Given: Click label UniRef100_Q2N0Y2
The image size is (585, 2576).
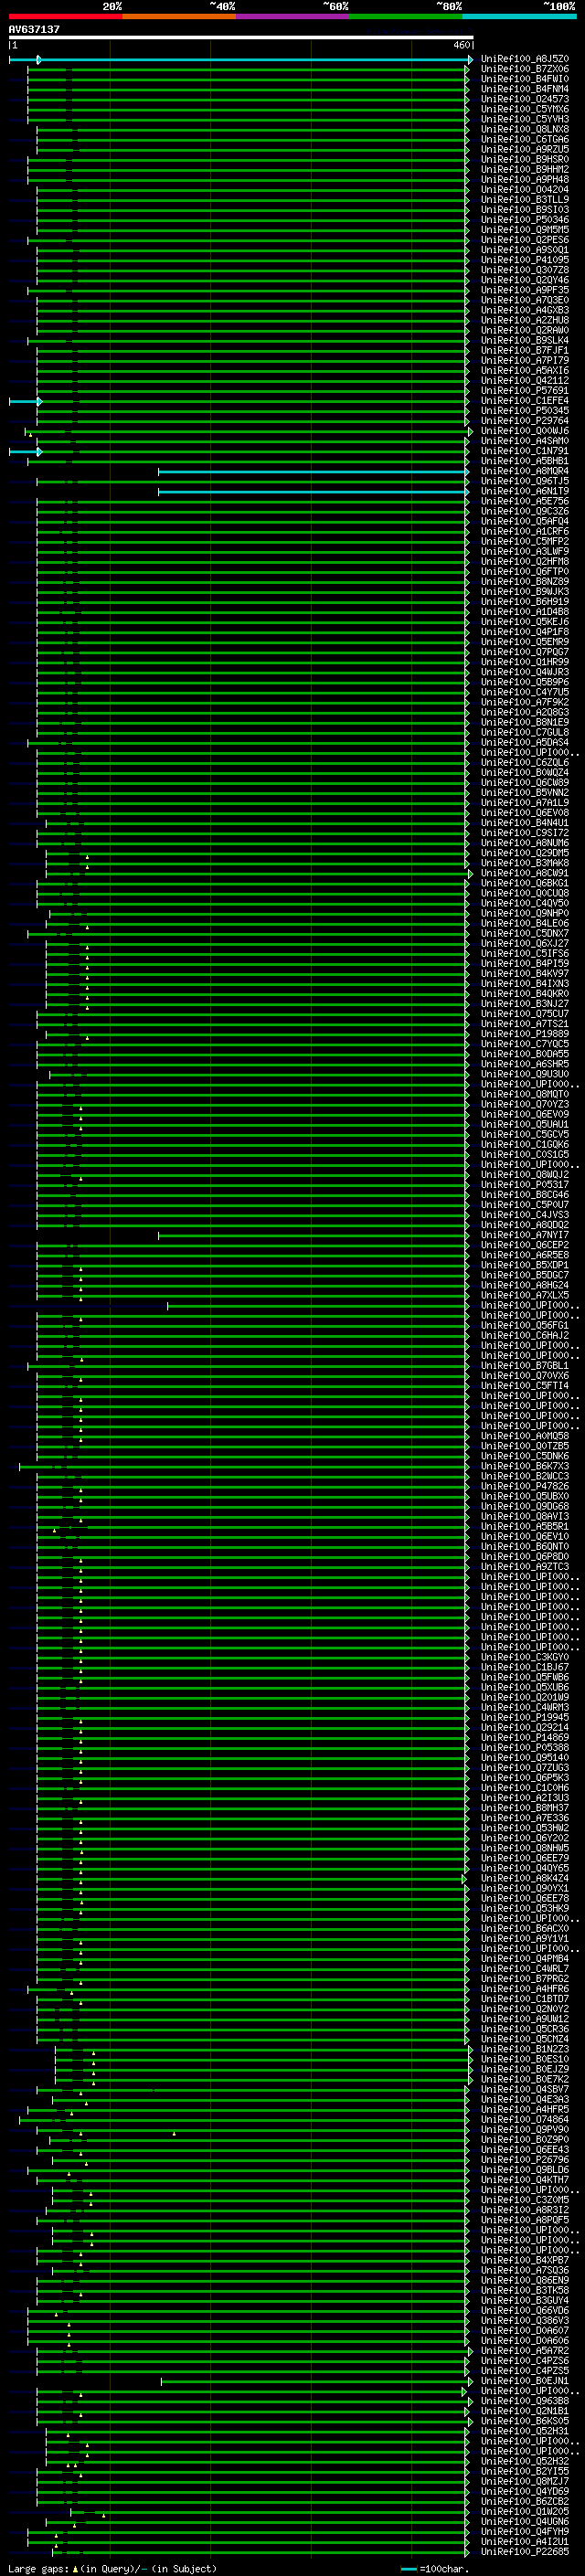Looking at the screenshot, I should 525,2009.
